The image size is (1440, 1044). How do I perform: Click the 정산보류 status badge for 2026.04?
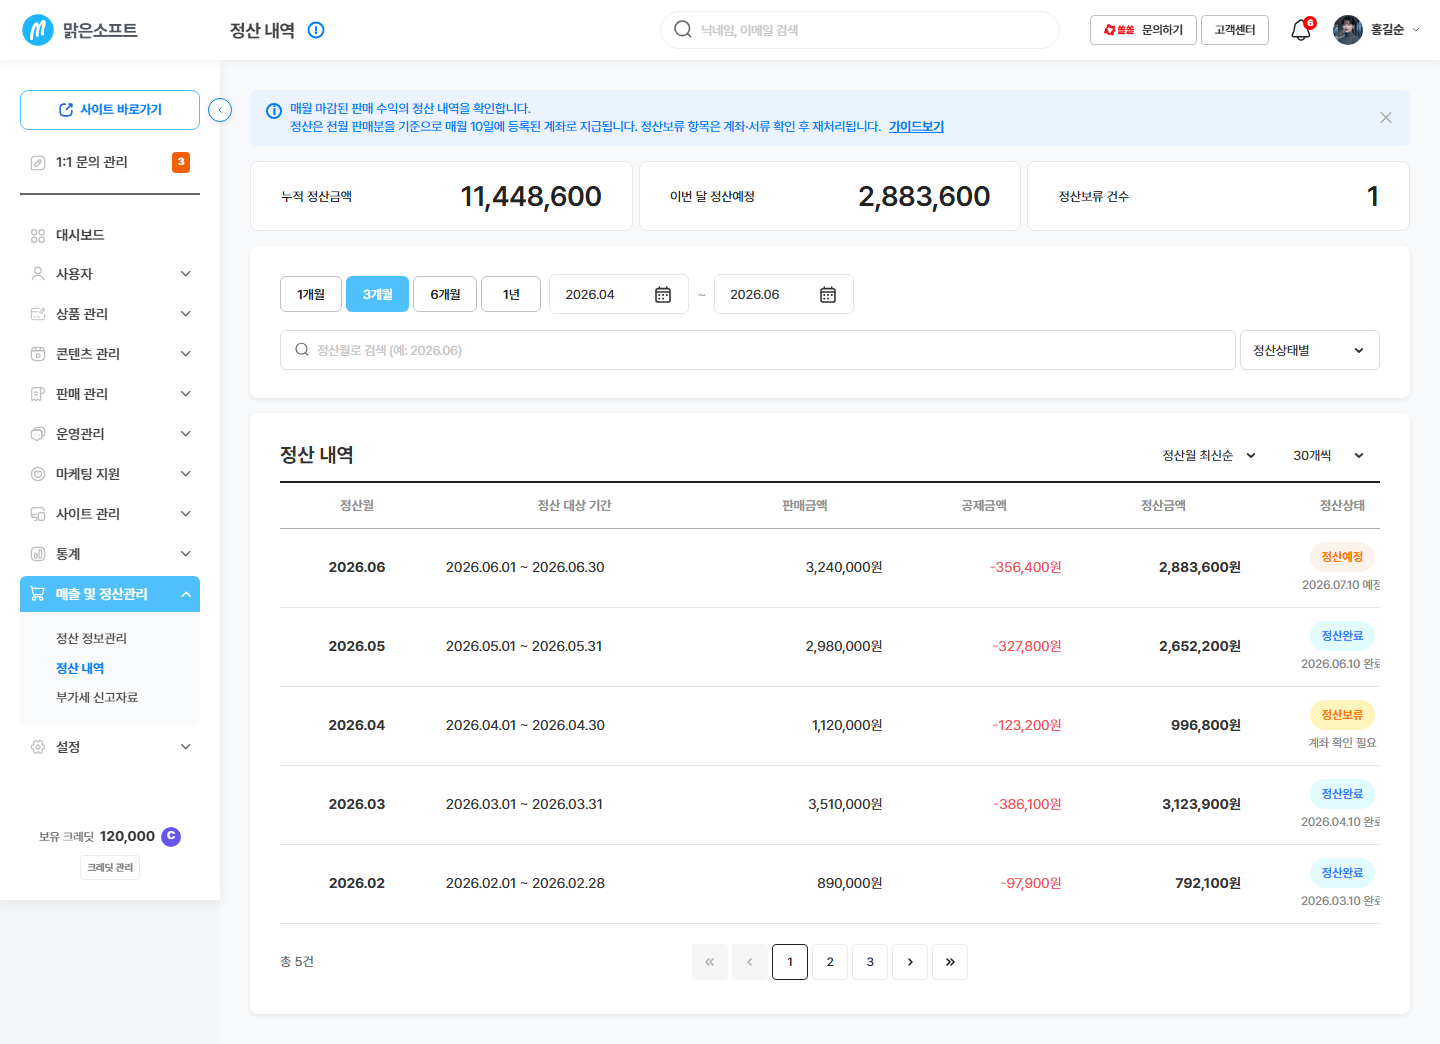(1342, 715)
